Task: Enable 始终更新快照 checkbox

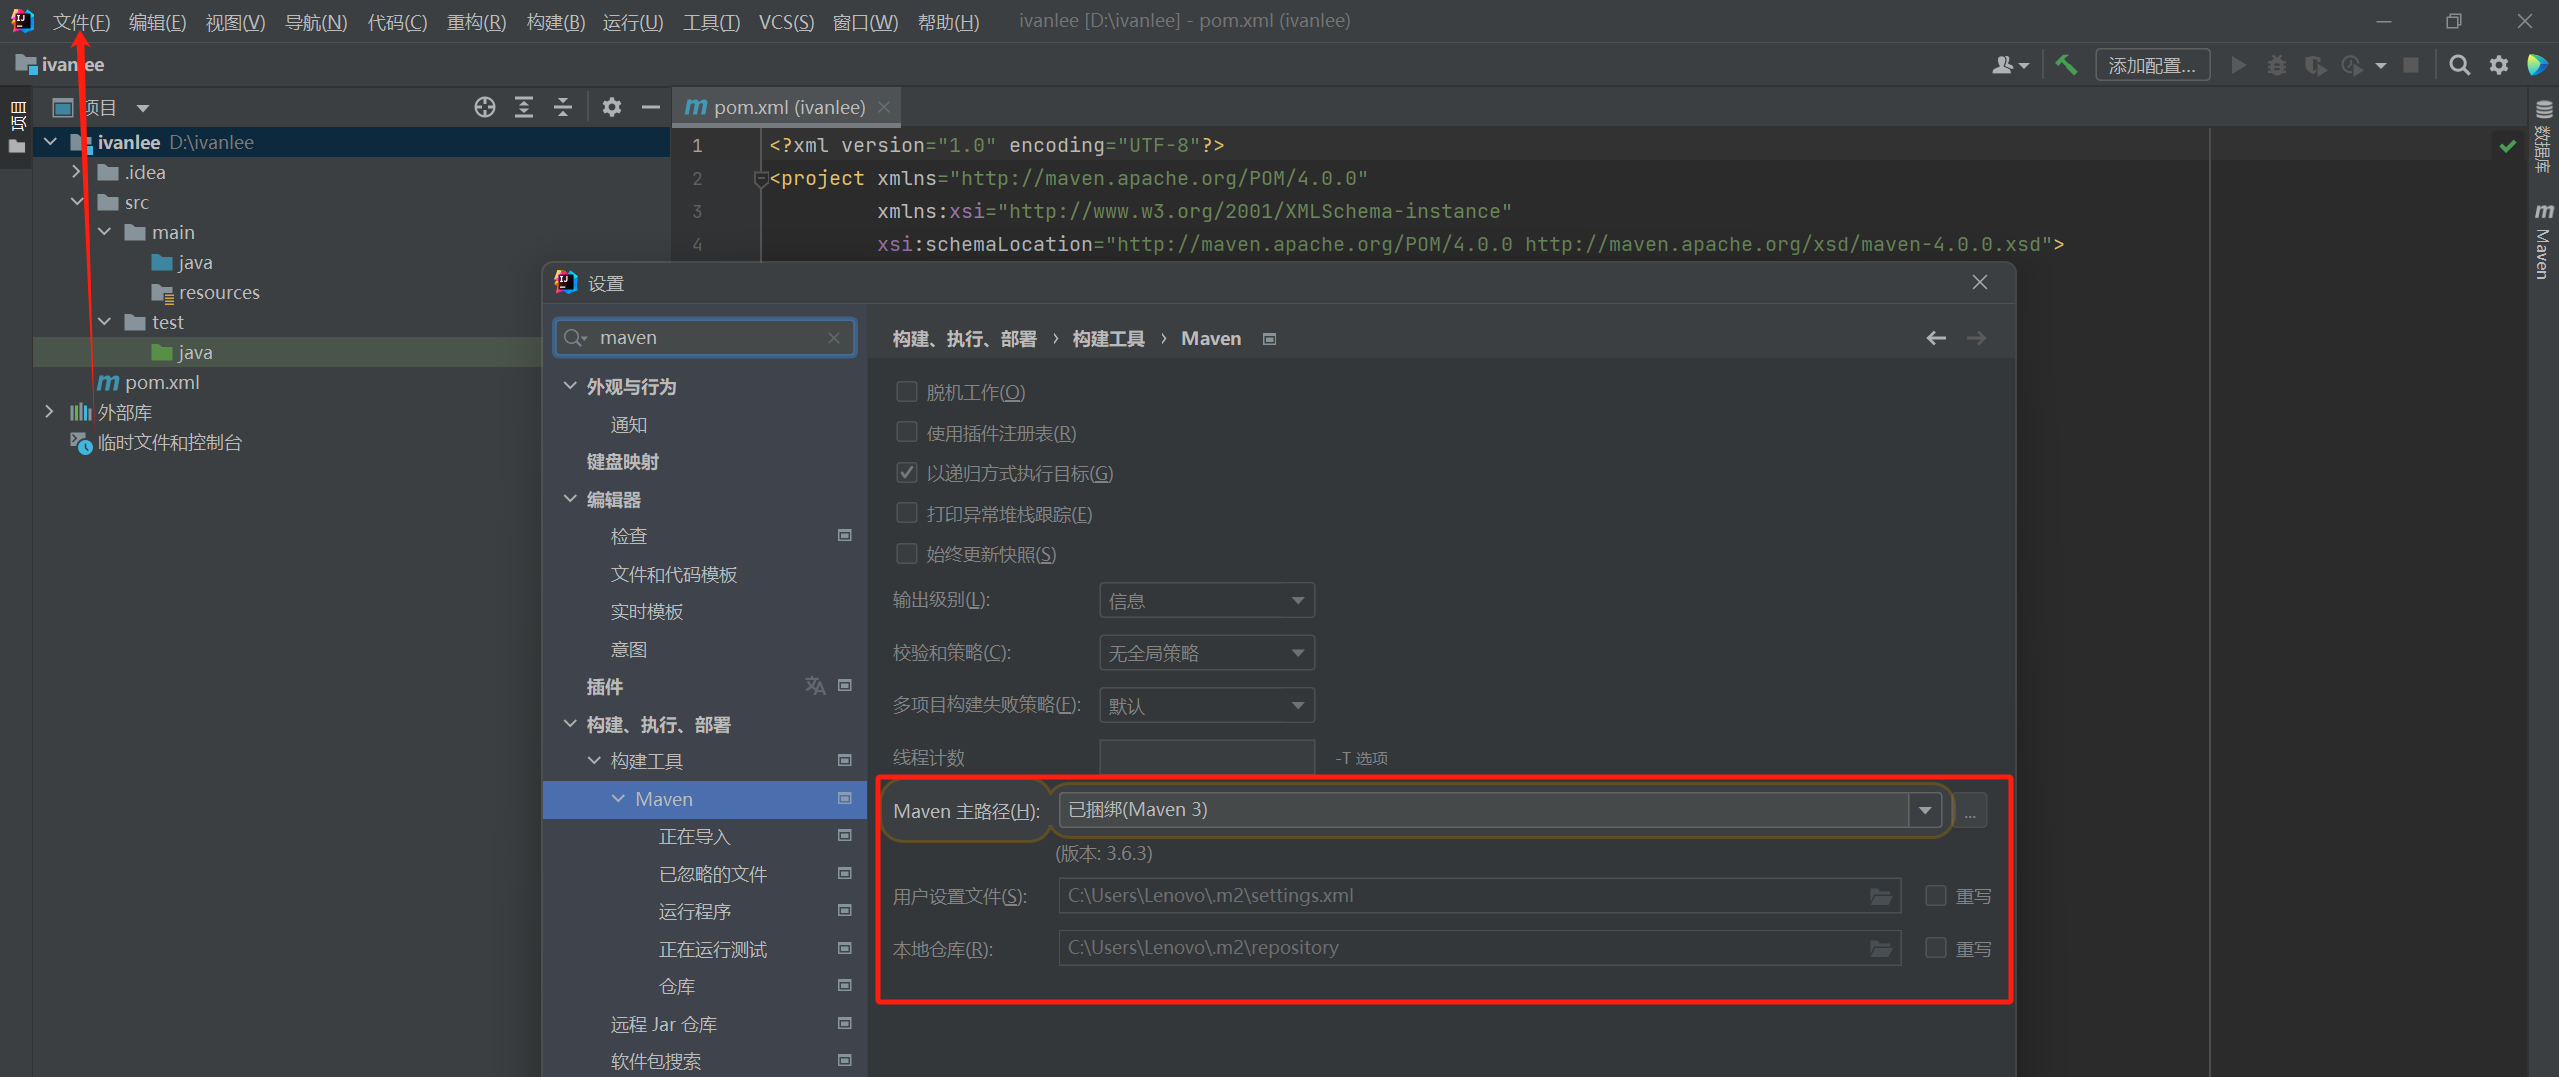Action: (x=907, y=553)
